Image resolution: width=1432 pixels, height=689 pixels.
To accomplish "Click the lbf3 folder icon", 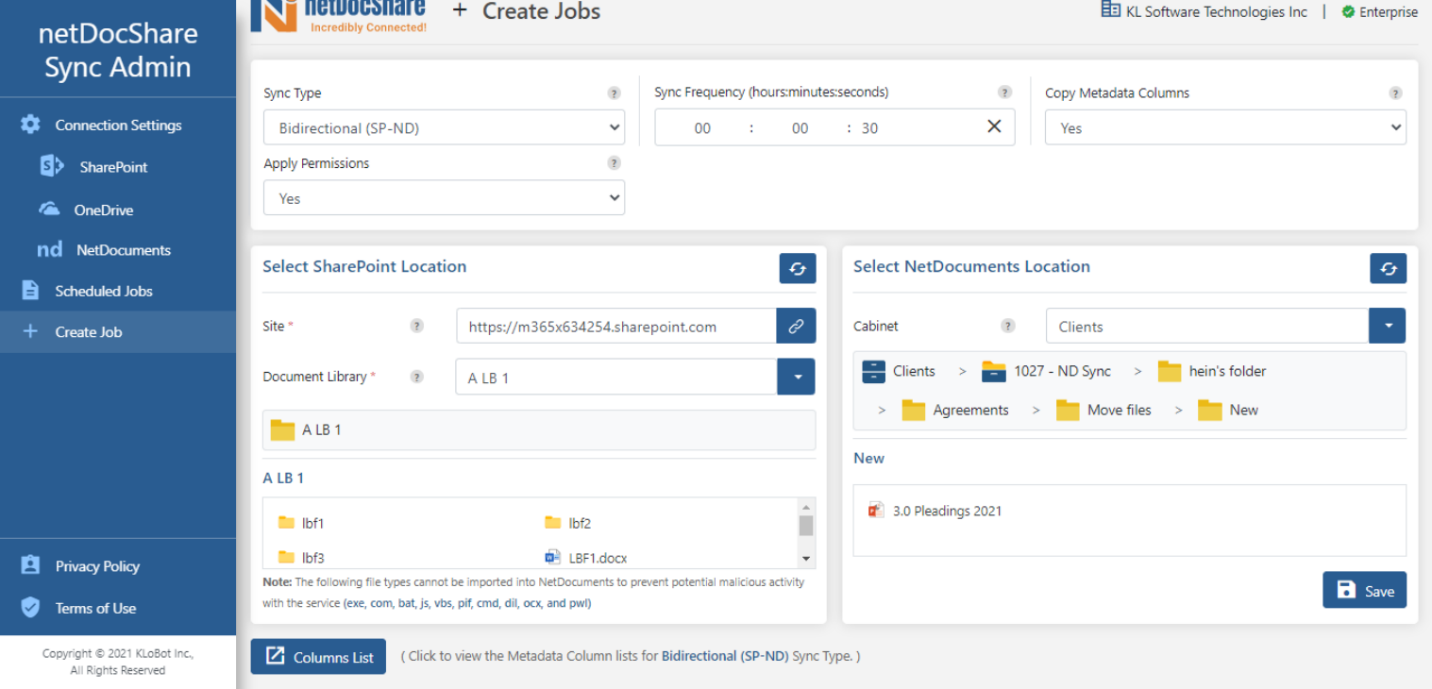I will click(x=286, y=557).
